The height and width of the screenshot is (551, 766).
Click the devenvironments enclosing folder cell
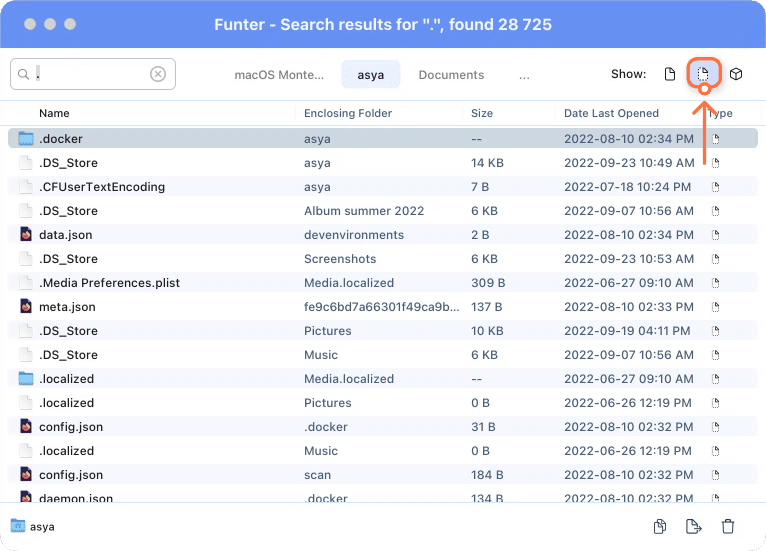click(354, 235)
